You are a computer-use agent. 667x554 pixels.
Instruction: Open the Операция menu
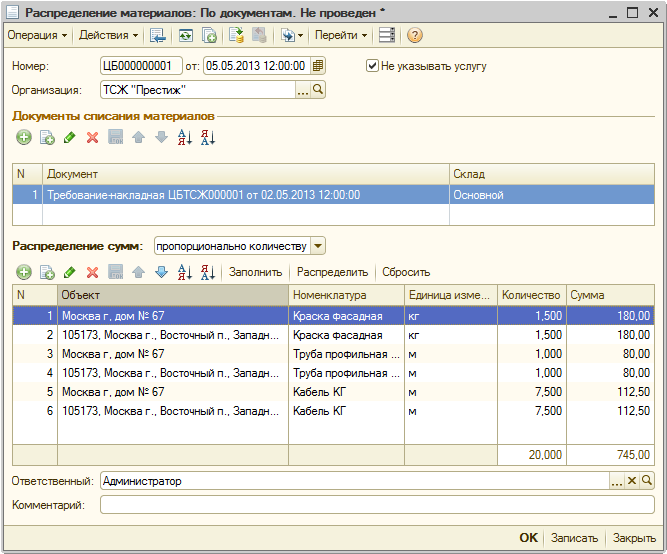(37, 35)
